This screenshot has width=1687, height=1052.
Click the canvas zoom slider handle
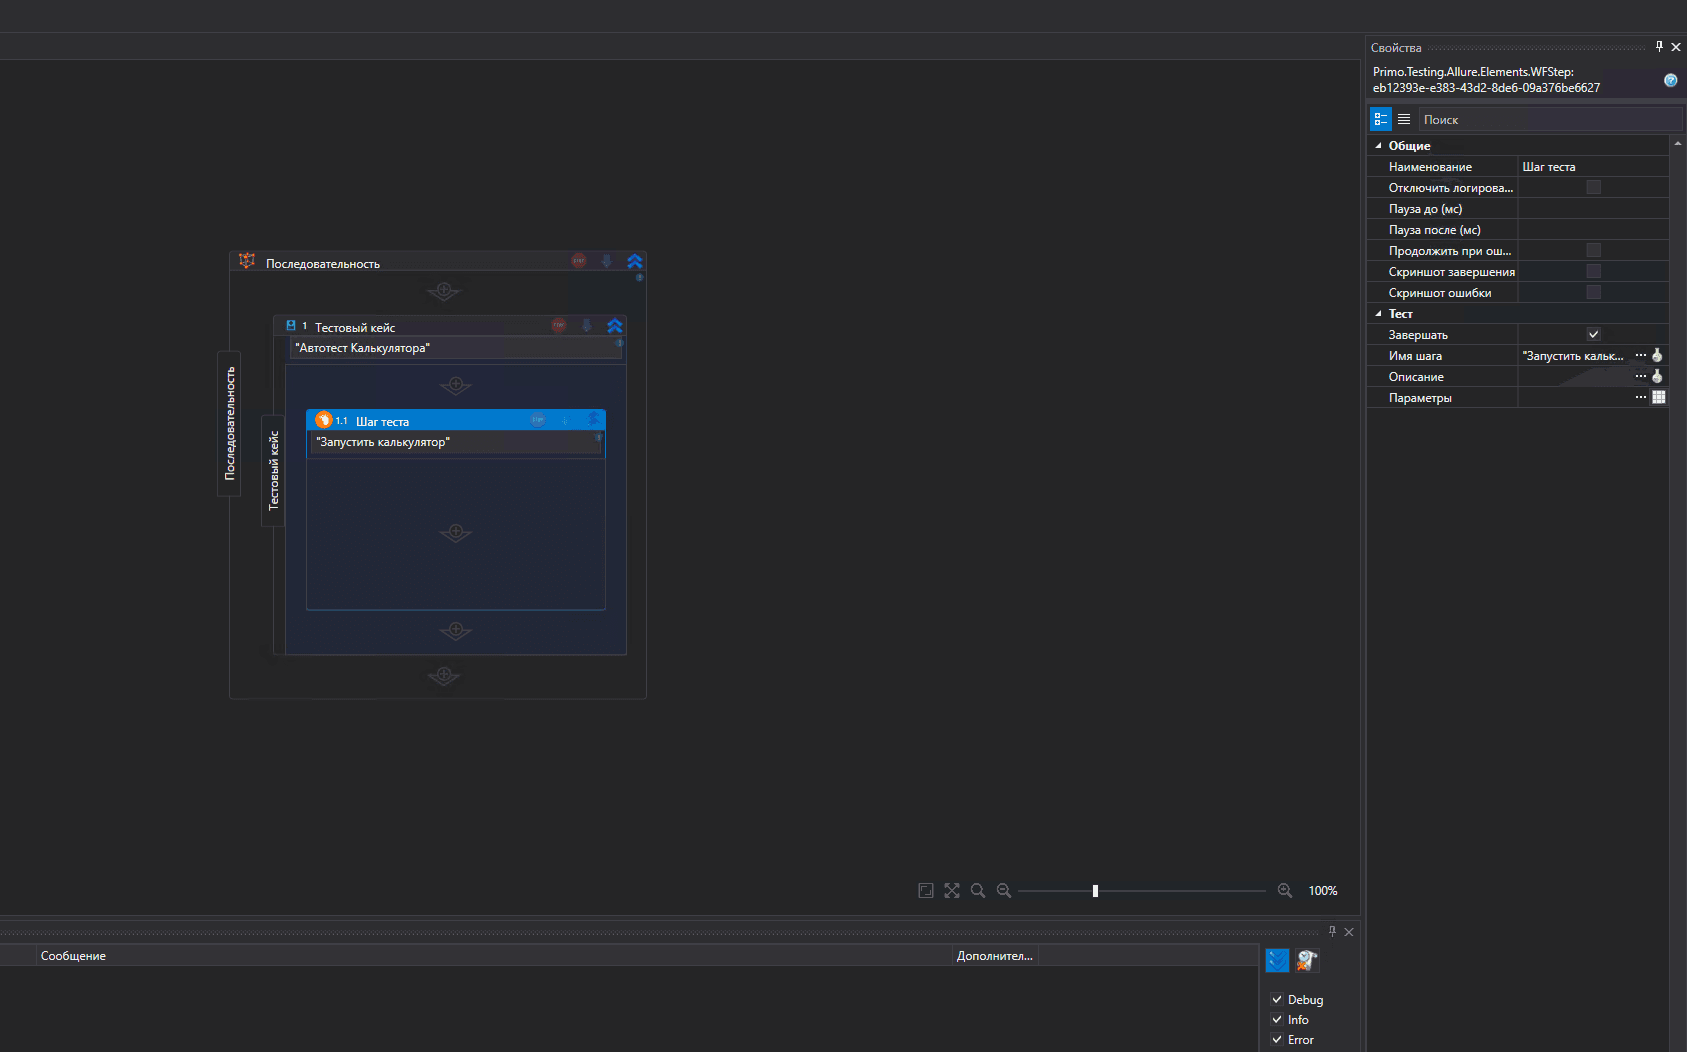coord(1095,891)
